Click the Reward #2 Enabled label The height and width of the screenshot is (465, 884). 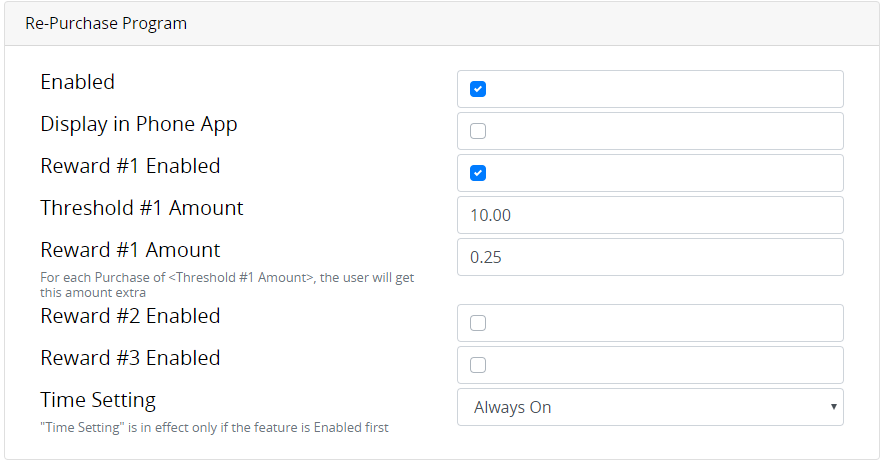coord(130,316)
